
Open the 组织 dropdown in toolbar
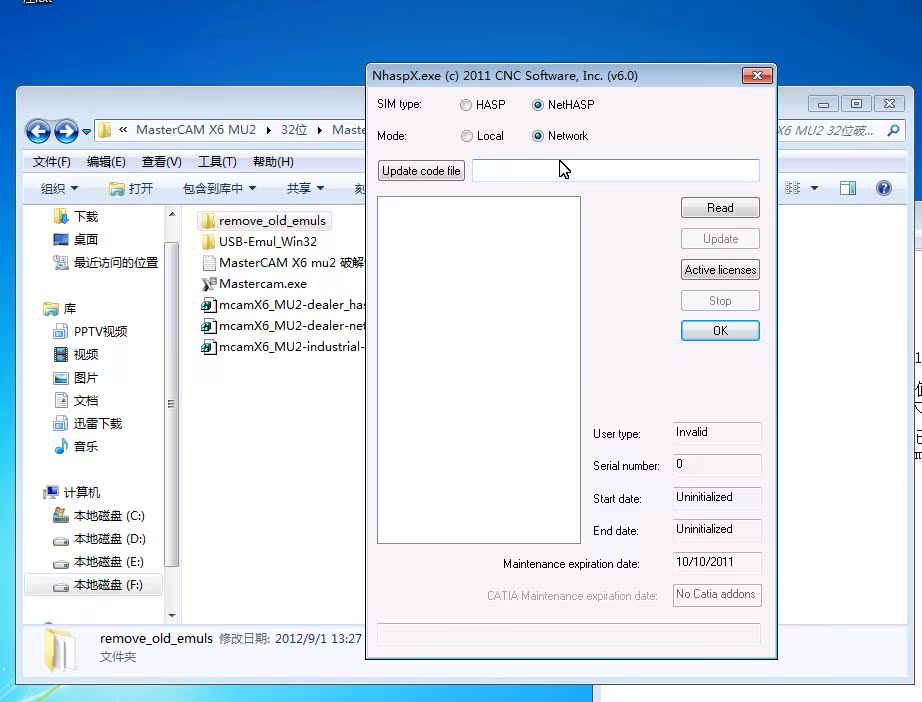(59, 188)
